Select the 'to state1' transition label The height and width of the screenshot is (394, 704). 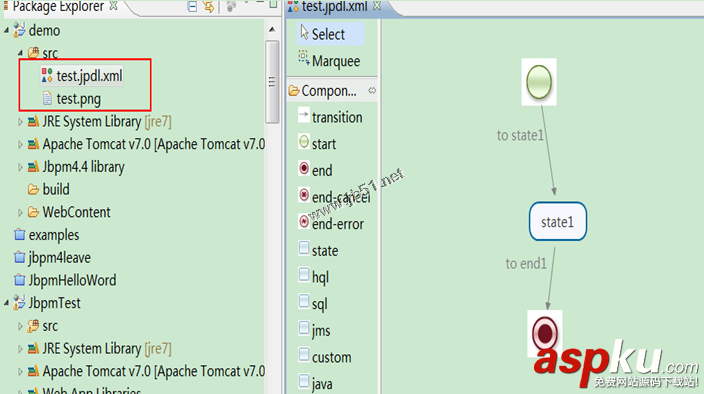(x=520, y=135)
